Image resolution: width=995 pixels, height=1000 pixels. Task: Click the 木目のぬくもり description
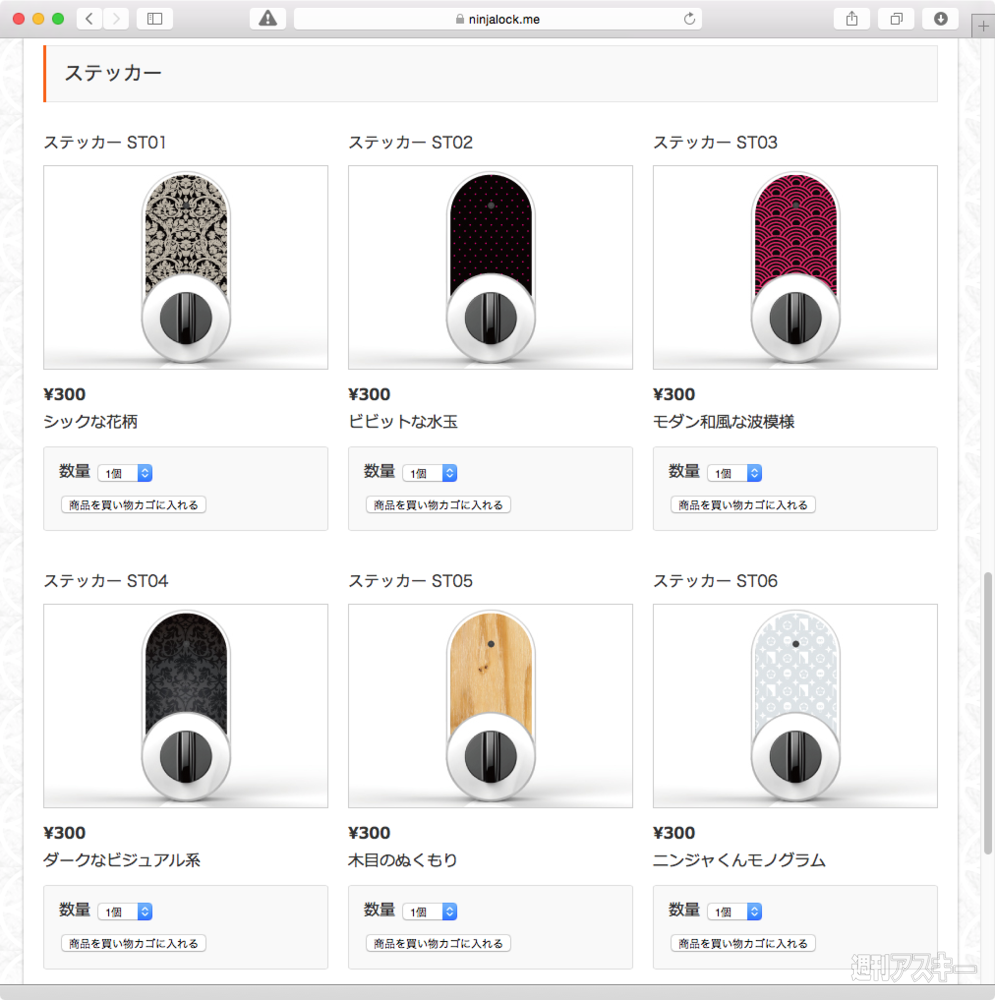click(402, 860)
